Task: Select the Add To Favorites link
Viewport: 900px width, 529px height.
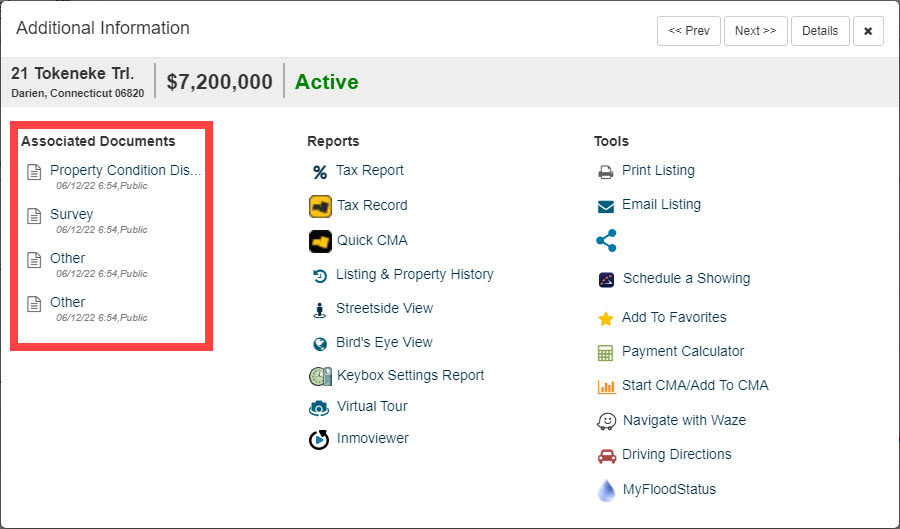Action: point(674,317)
